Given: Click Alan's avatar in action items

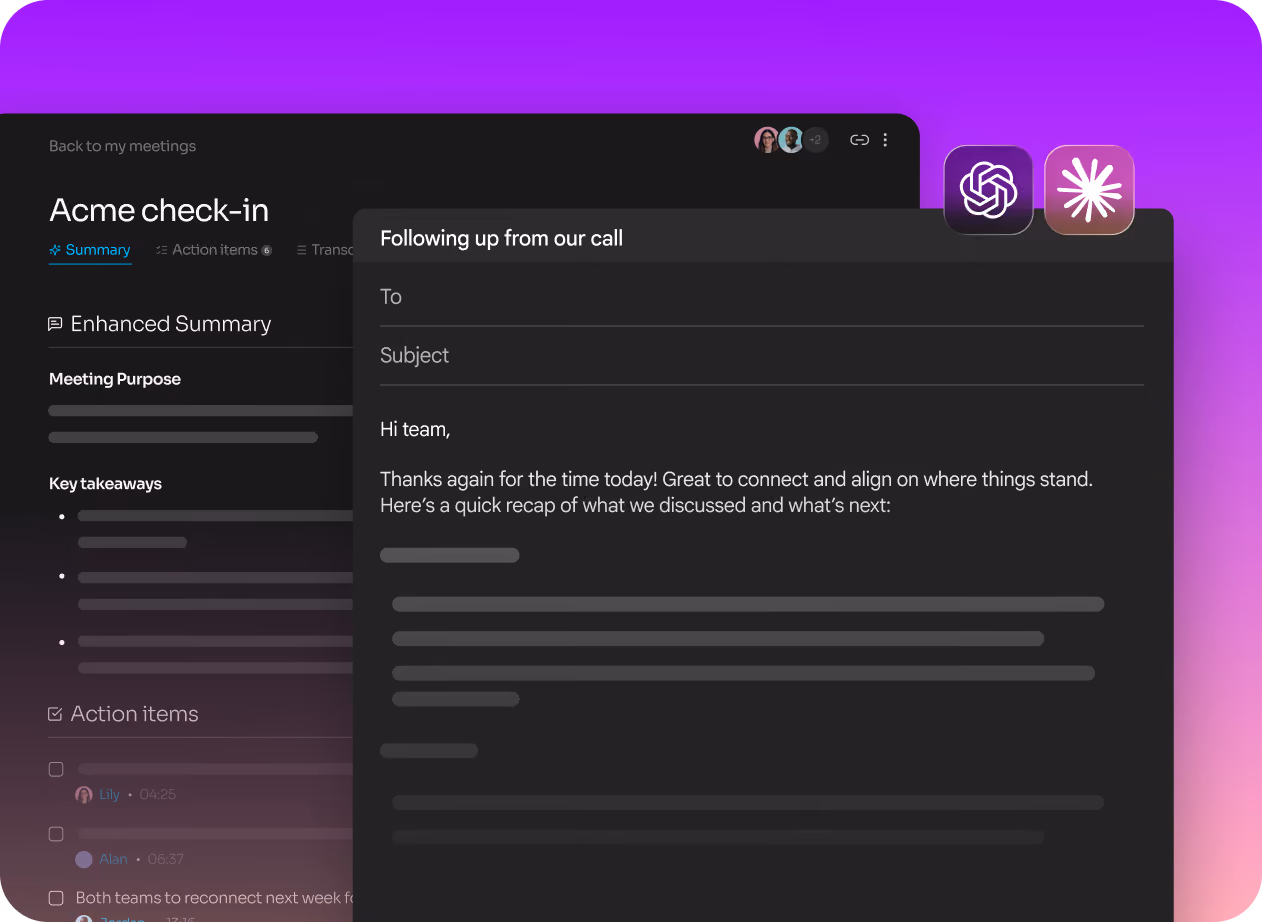Looking at the screenshot, I should 84,859.
